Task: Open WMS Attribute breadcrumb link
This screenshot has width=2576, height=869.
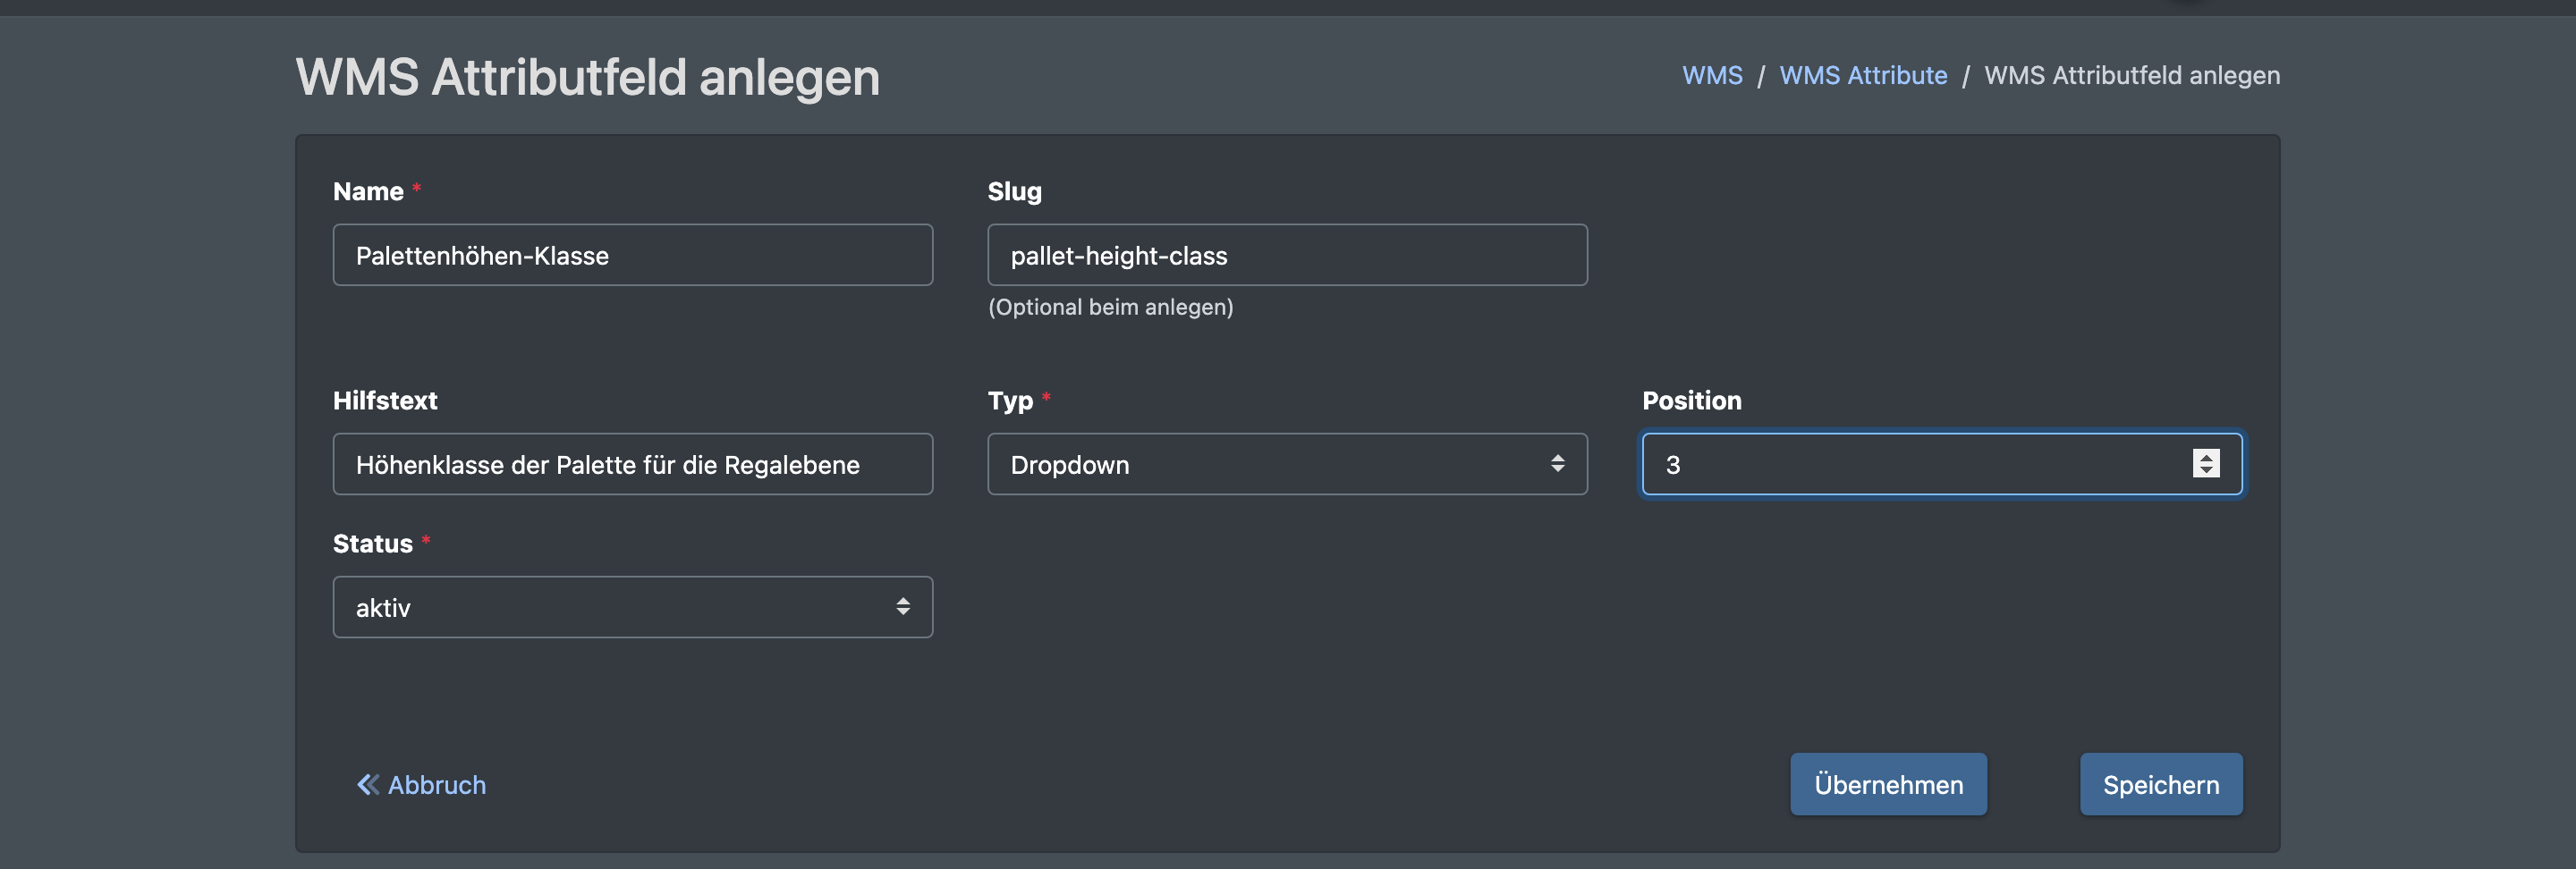Action: tap(1863, 75)
